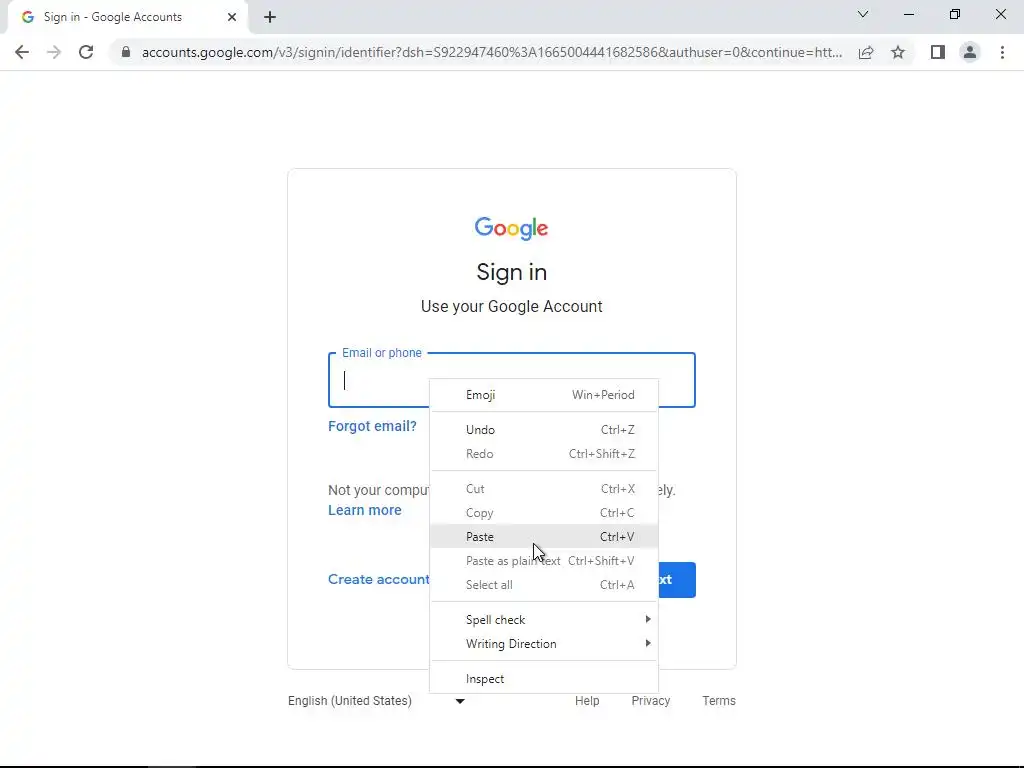This screenshot has height=768, width=1024.
Task: Click the Google logo
Action: 511,229
